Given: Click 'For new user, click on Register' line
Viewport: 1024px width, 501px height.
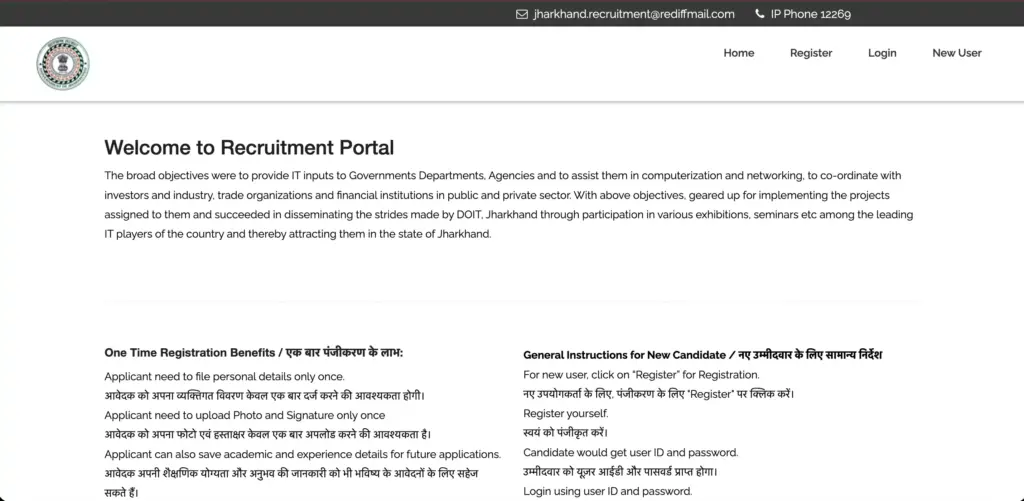Looking at the screenshot, I should 641,375.
